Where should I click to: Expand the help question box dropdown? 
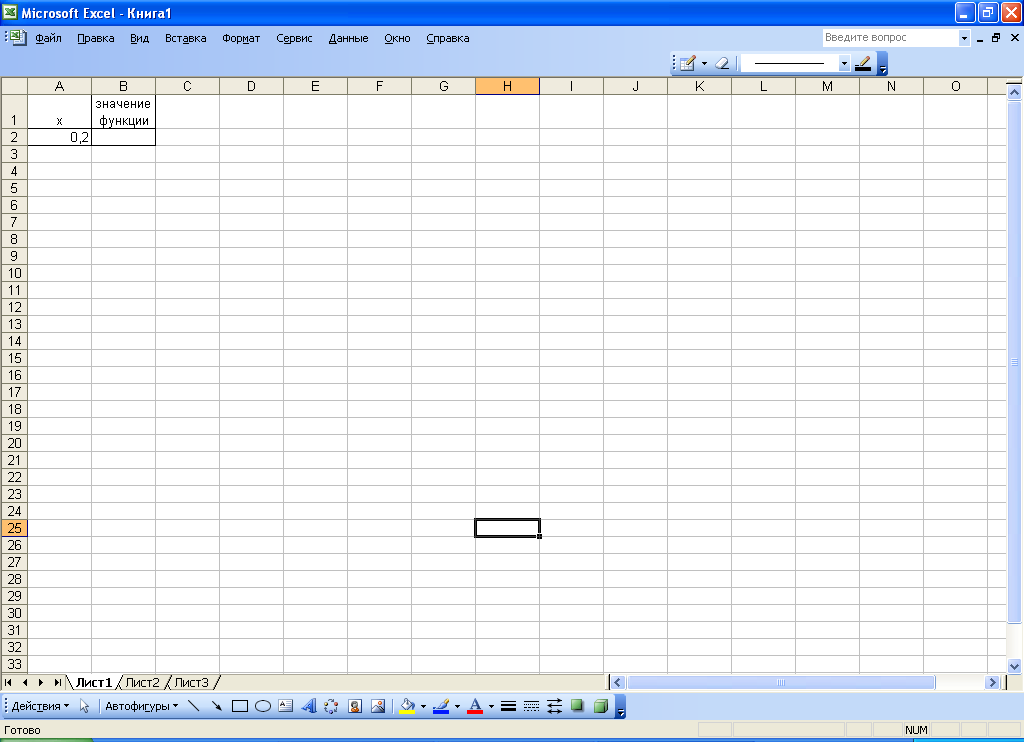(964, 38)
